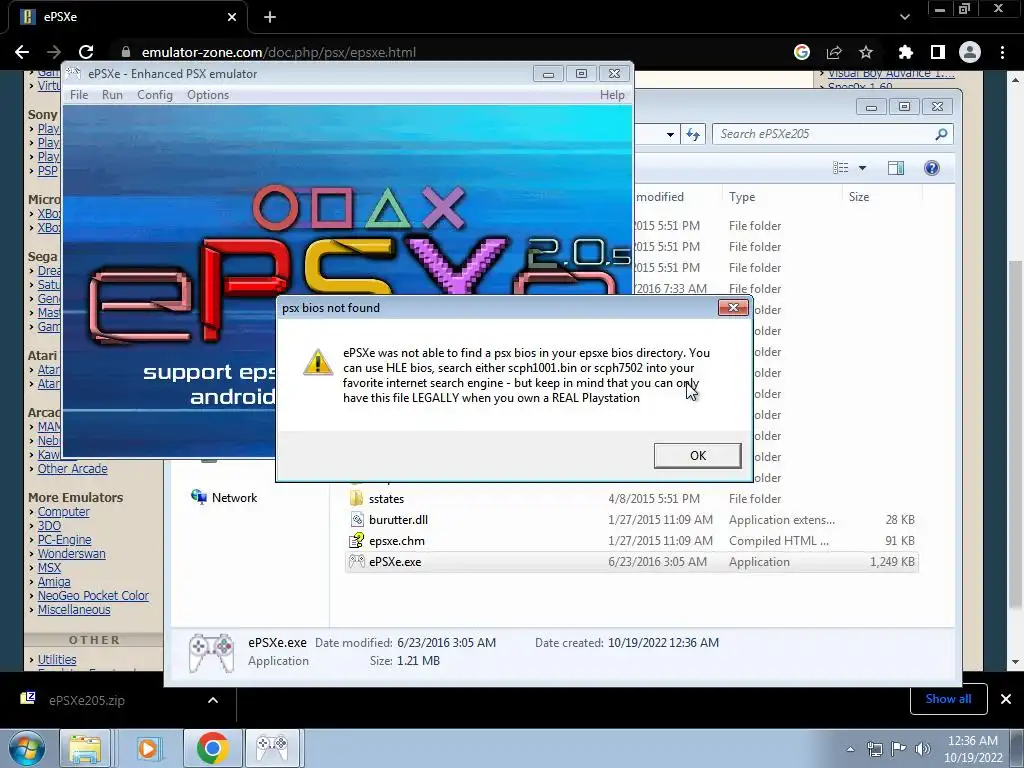Click the Explorer refresh button
This screenshot has width=1024, height=768.
[693, 135]
